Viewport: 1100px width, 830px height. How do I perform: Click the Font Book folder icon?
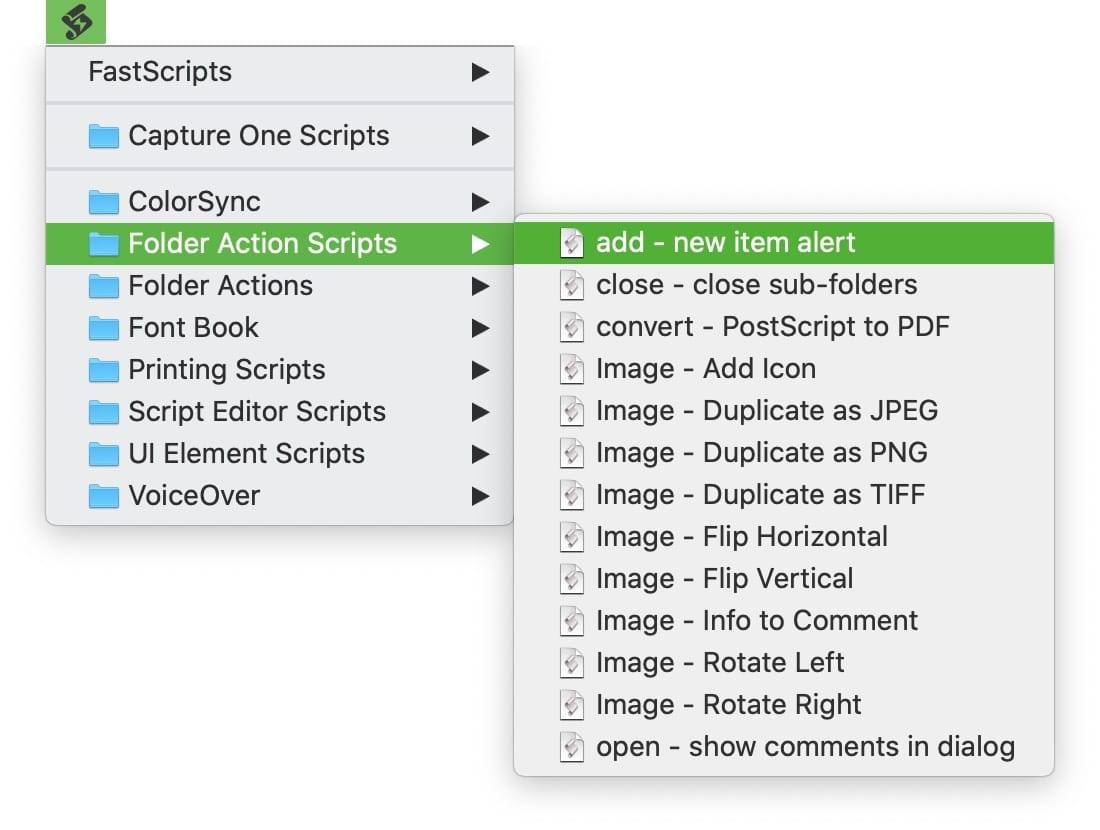click(x=104, y=328)
